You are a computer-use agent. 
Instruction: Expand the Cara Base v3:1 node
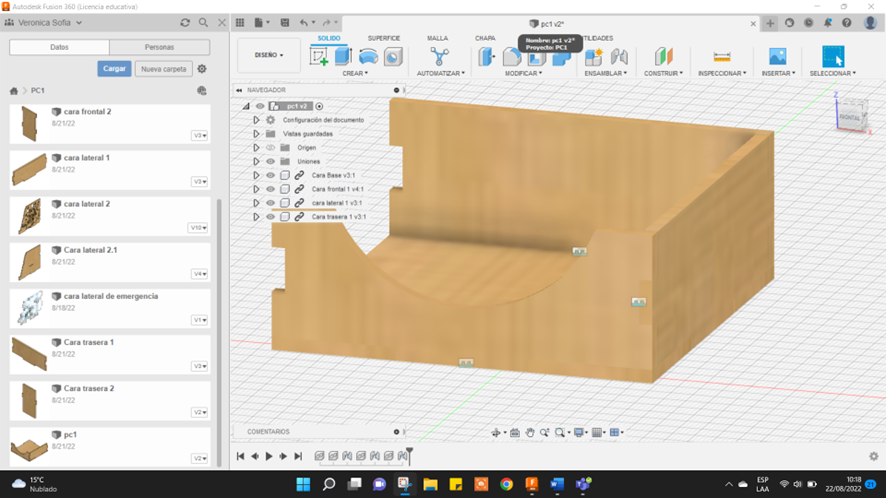tap(256, 175)
